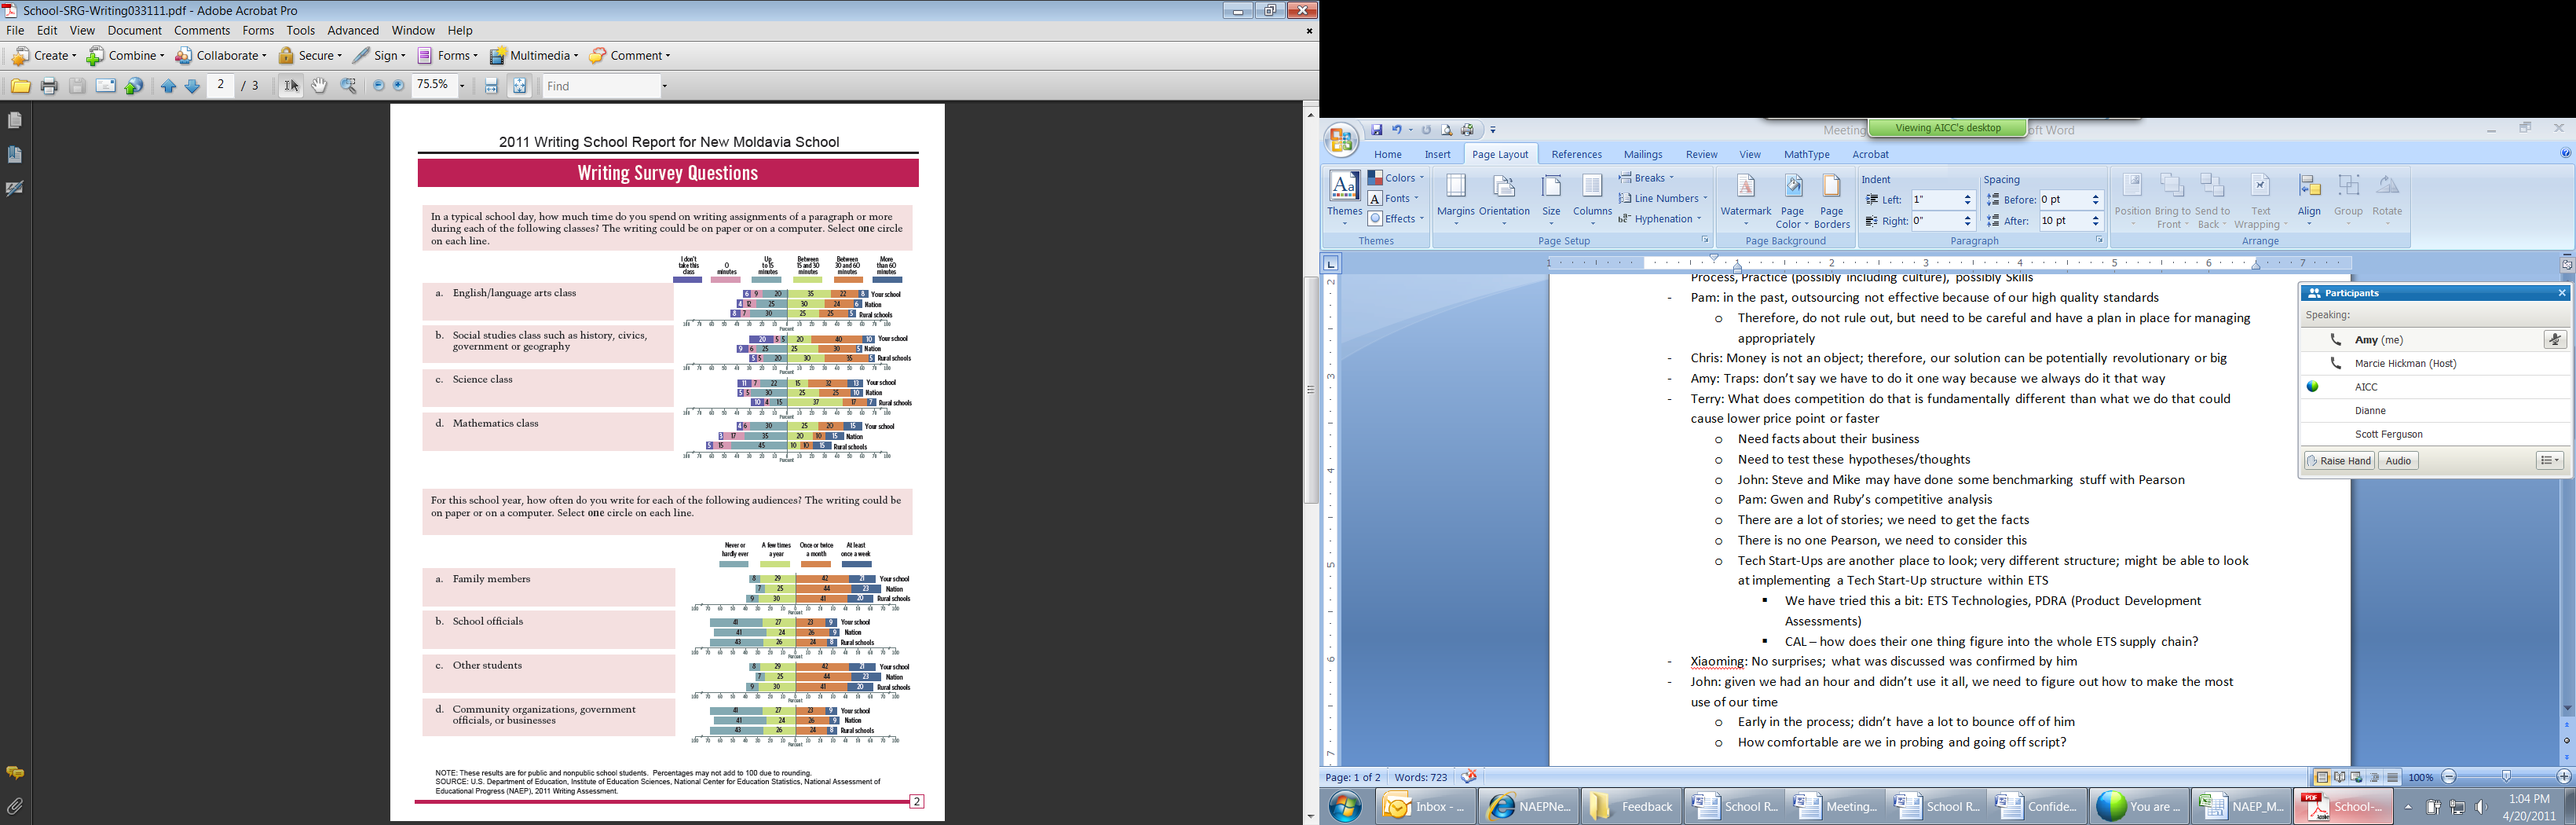The image size is (2576, 825).
Task: Open the Orientation dropdown in Word
Action: click(1504, 200)
